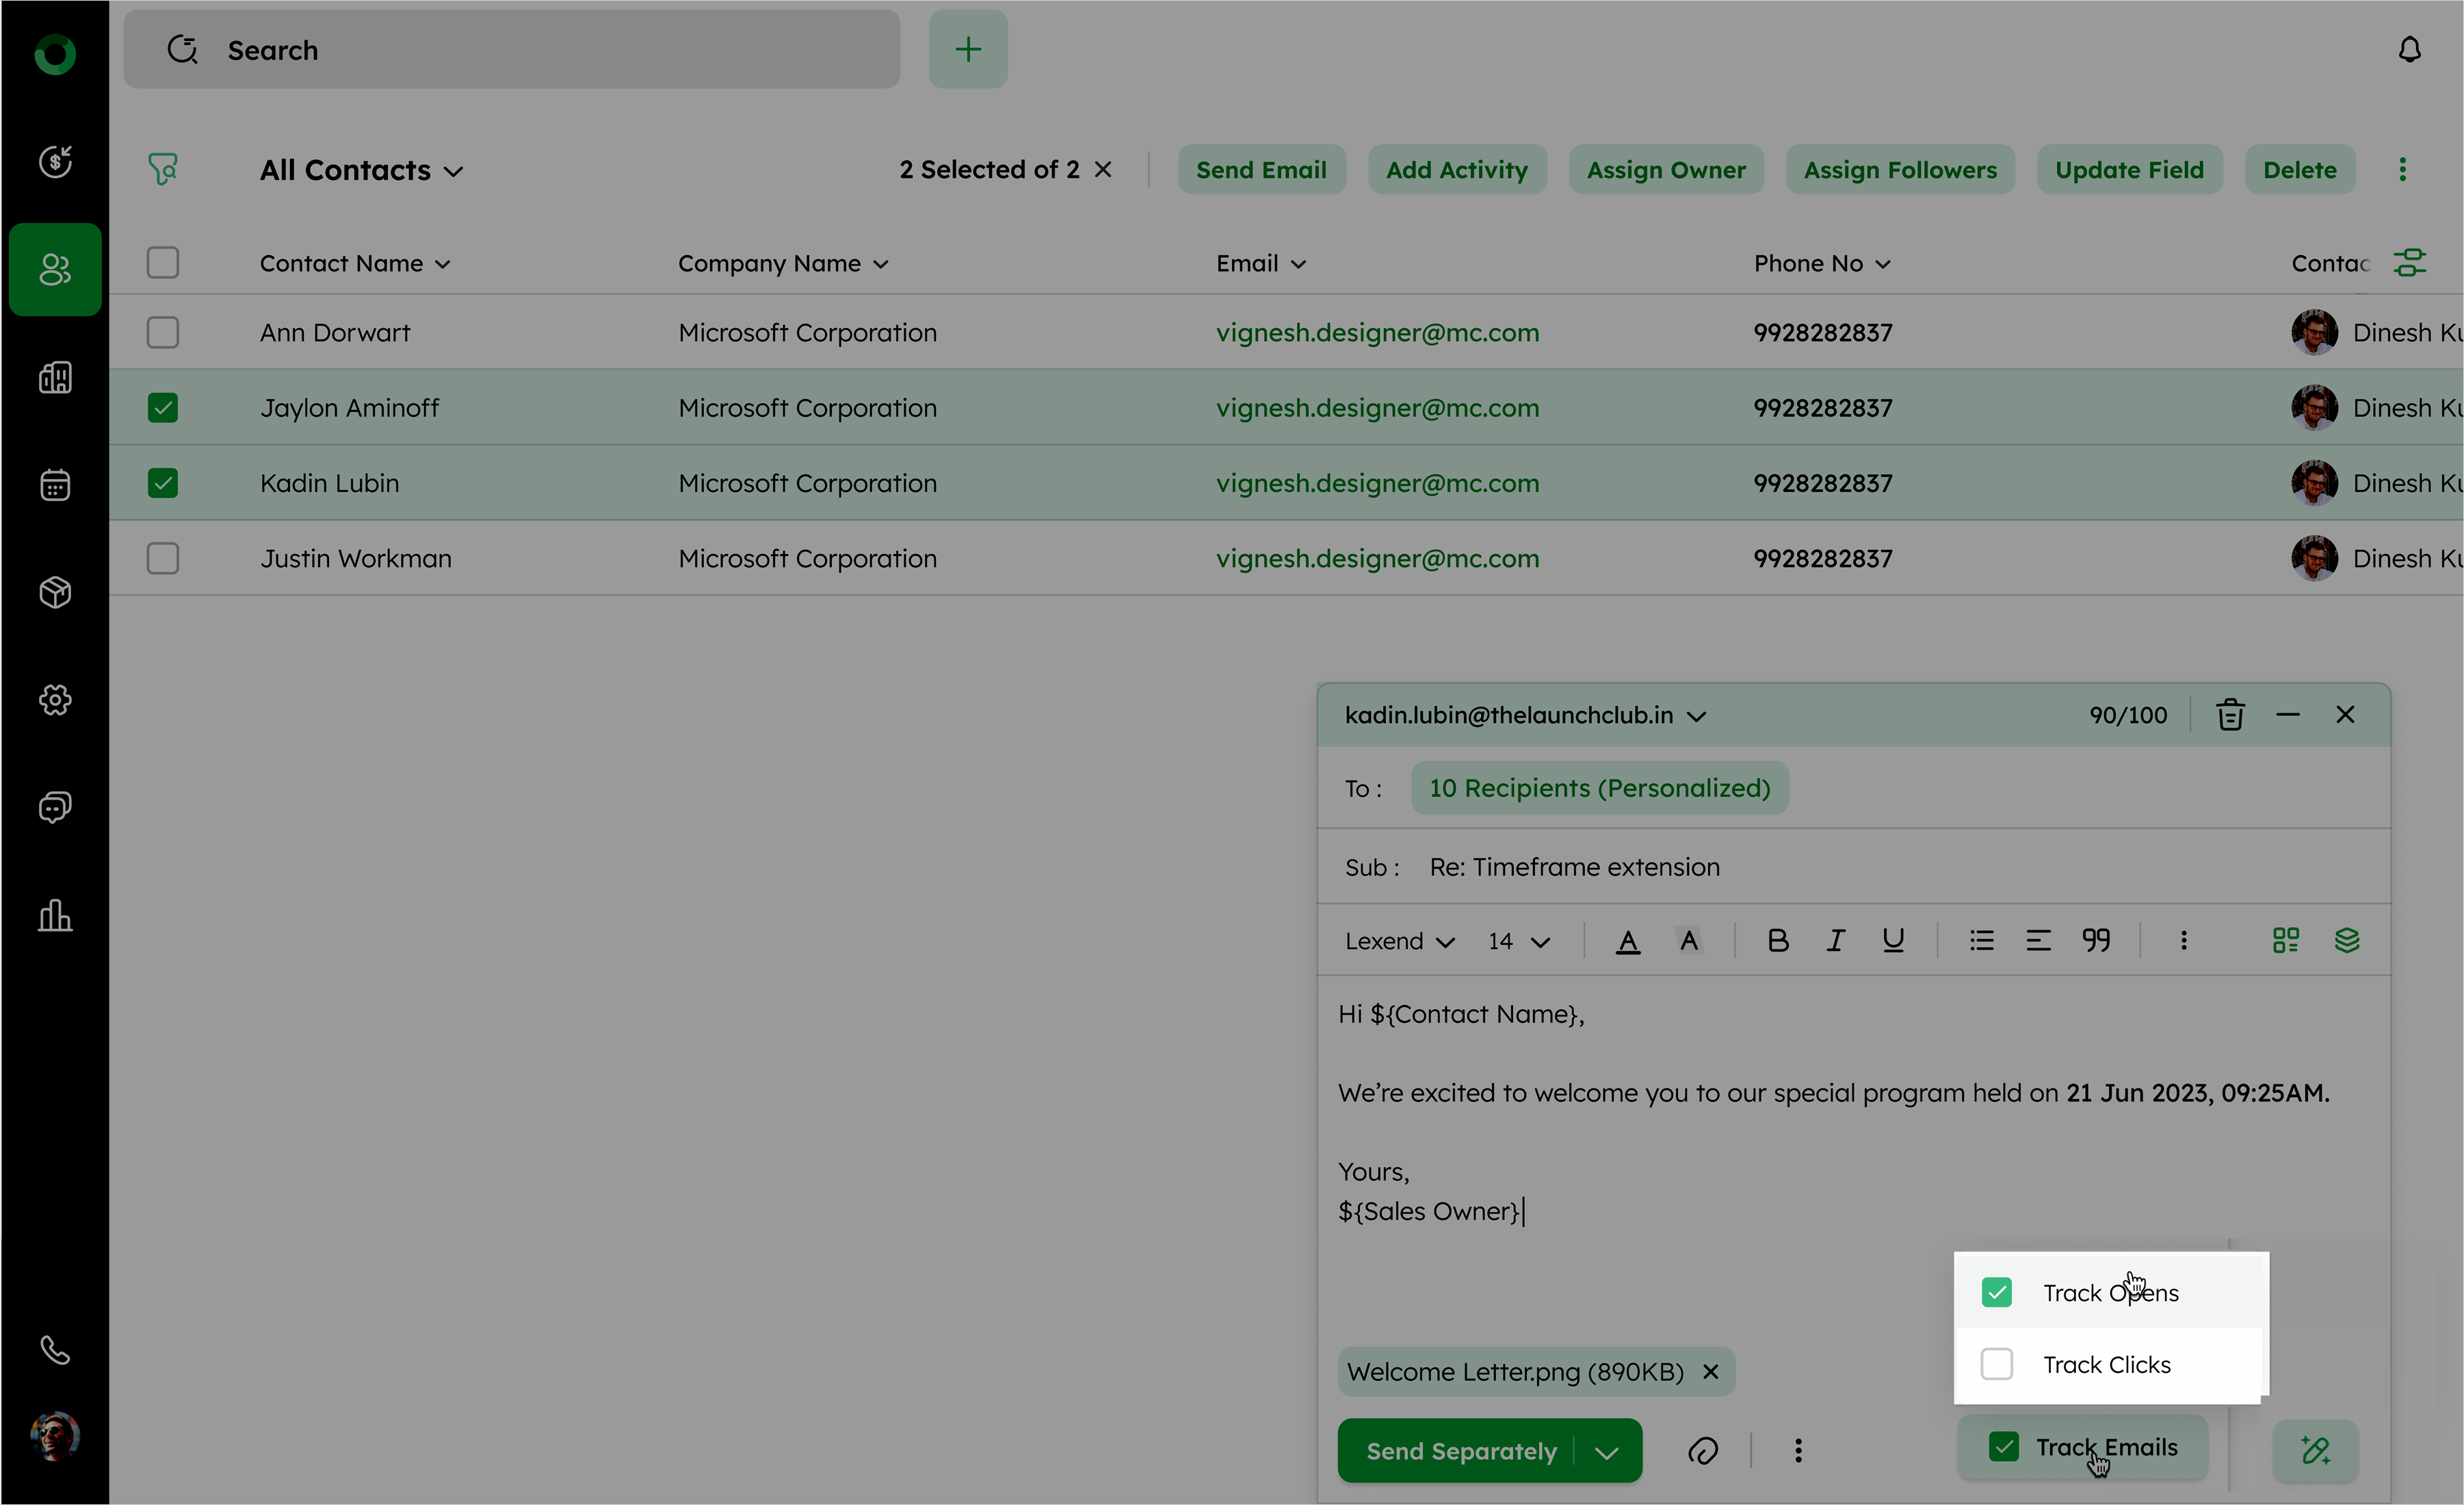
Task: Enable the Track Clicks checkbox
Action: (x=1996, y=1364)
